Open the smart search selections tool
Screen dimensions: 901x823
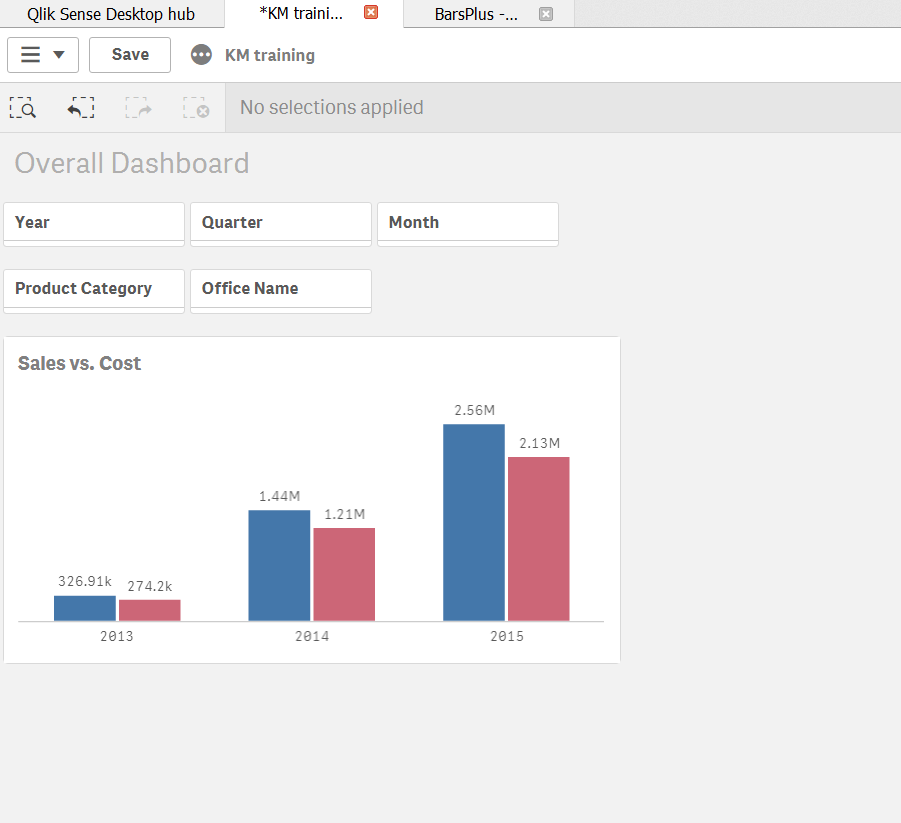pos(23,107)
